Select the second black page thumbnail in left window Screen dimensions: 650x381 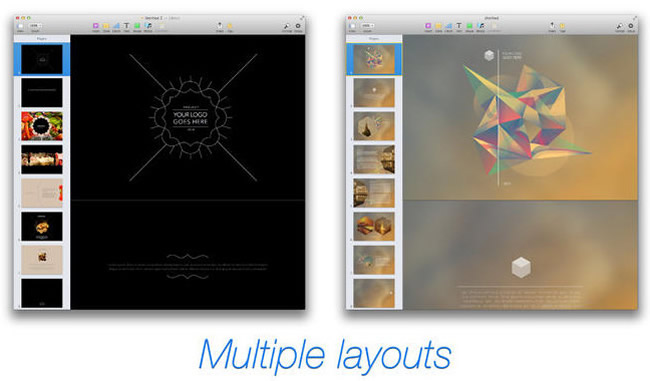click(42, 92)
